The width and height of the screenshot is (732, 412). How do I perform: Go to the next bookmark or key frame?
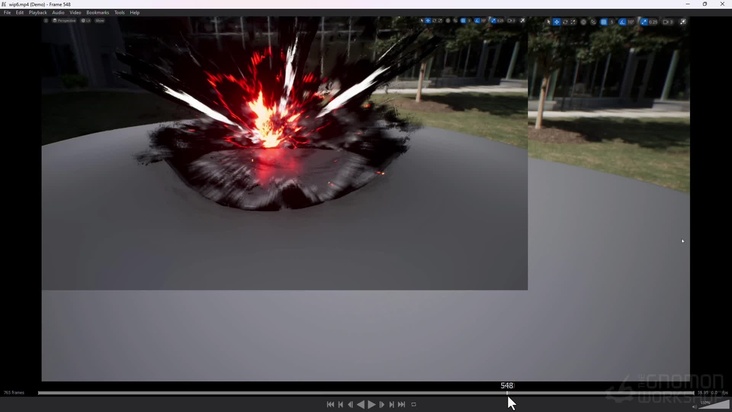click(x=392, y=405)
